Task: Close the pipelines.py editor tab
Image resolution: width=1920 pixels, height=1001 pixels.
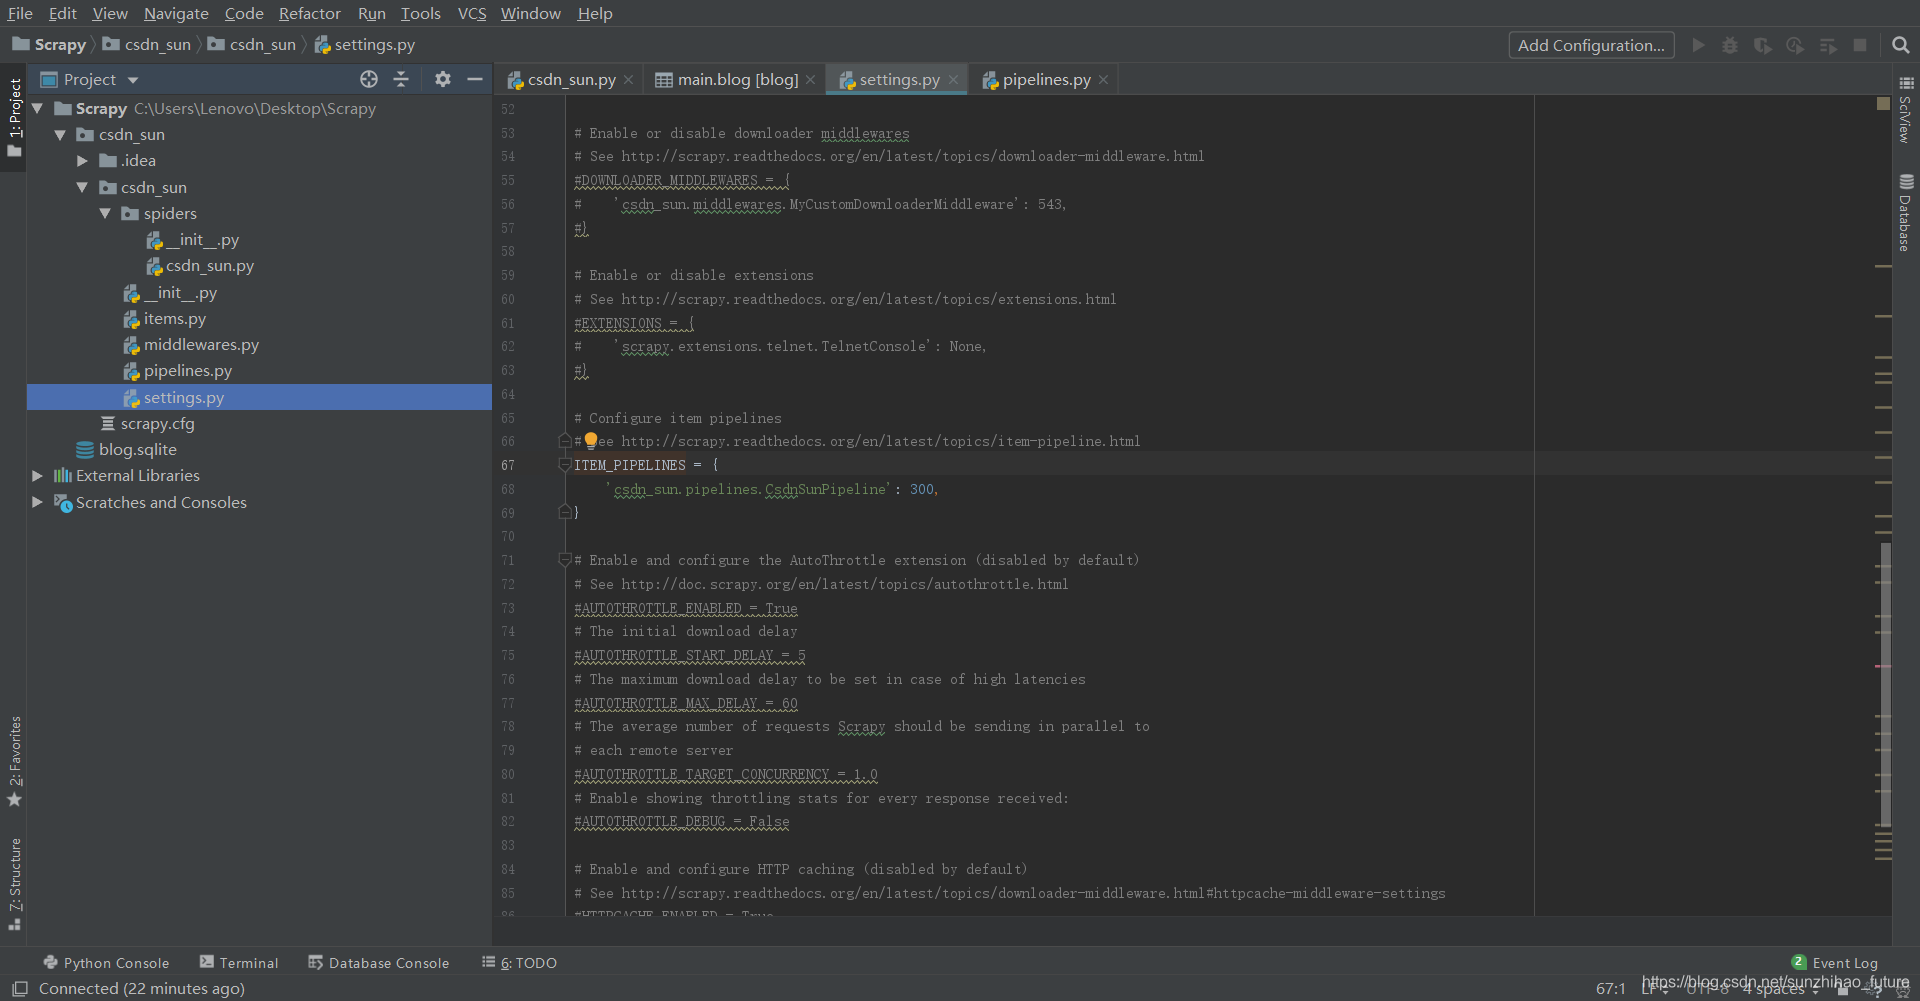Action: 1103,80
